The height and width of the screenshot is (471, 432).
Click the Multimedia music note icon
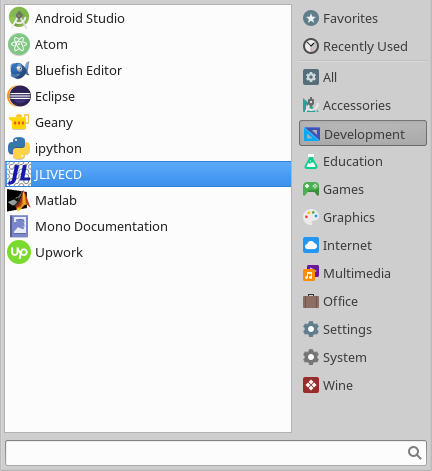(x=311, y=273)
